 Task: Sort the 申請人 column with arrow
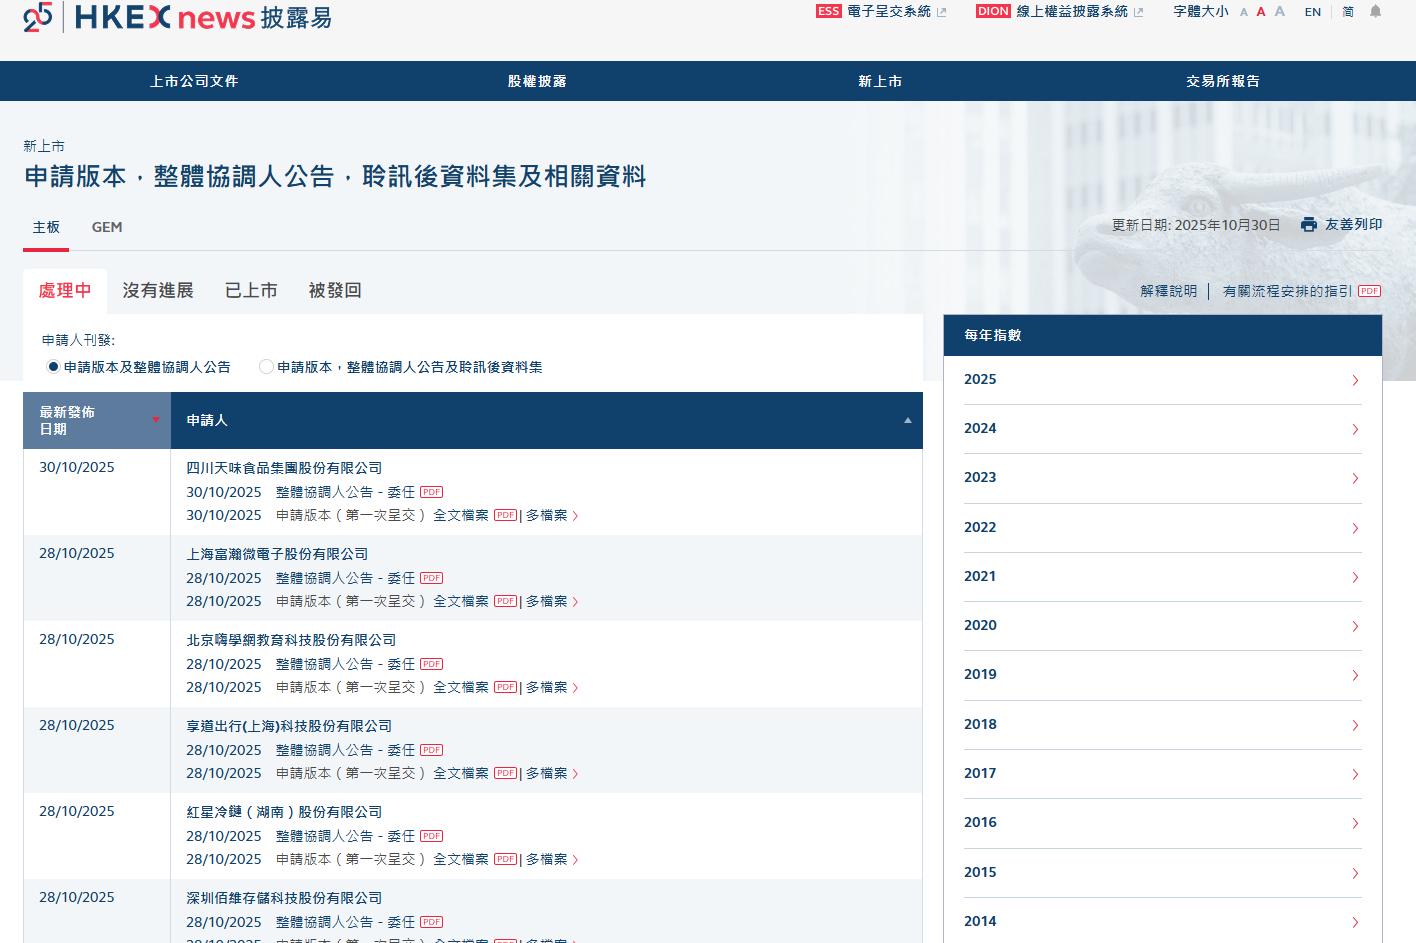(x=907, y=420)
